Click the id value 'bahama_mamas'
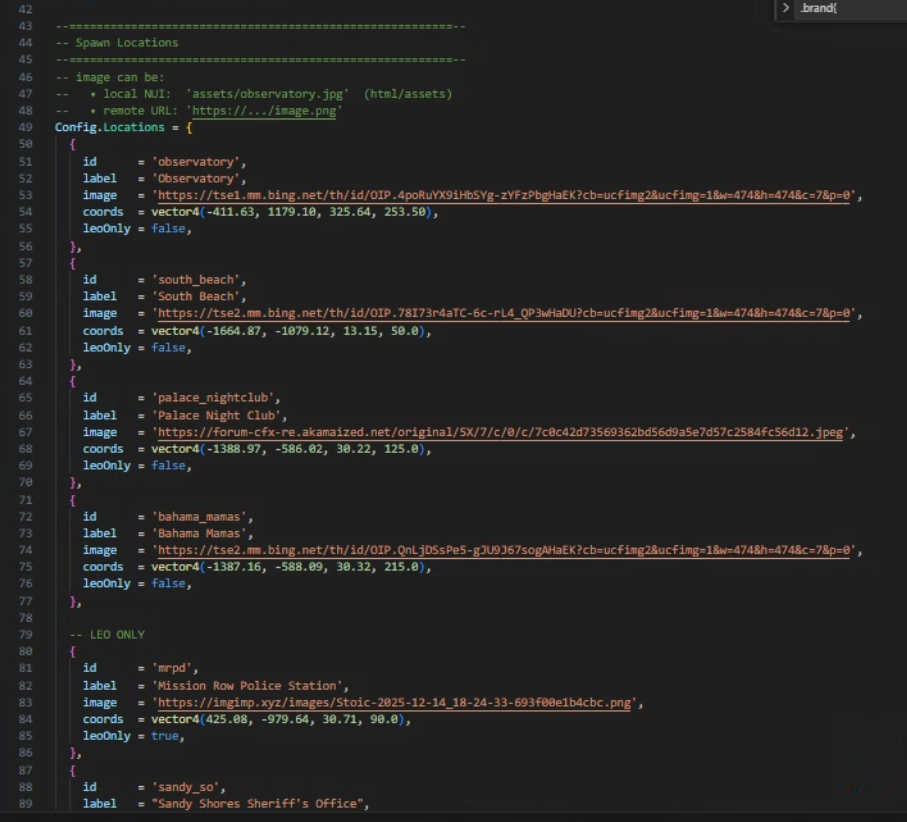 pos(199,517)
